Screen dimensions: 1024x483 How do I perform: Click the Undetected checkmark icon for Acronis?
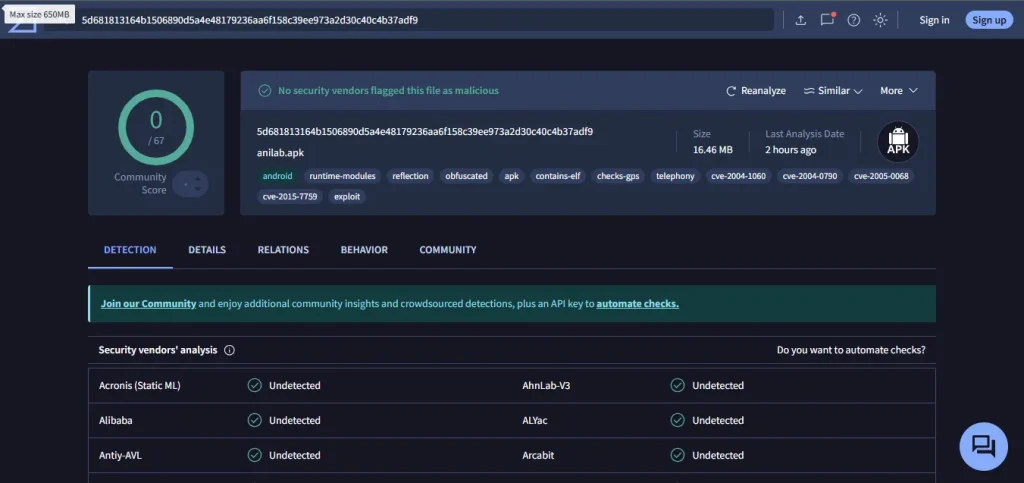[255, 386]
